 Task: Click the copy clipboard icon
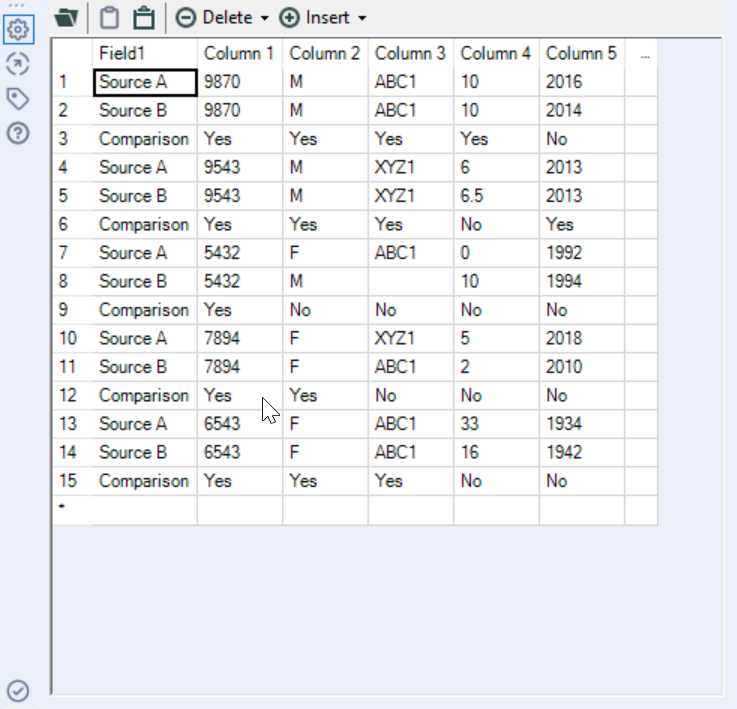tap(110, 18)
